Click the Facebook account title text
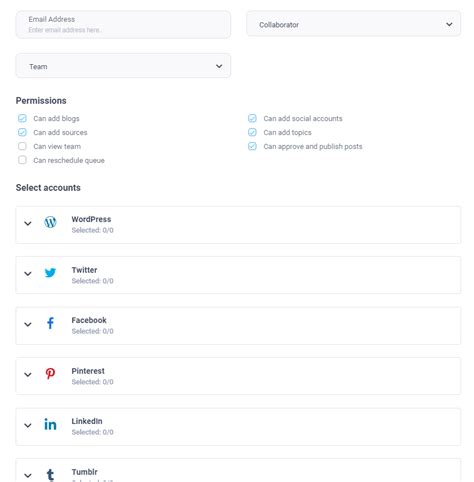This screenshot has height=482, width=474. (x=89, y=320)
